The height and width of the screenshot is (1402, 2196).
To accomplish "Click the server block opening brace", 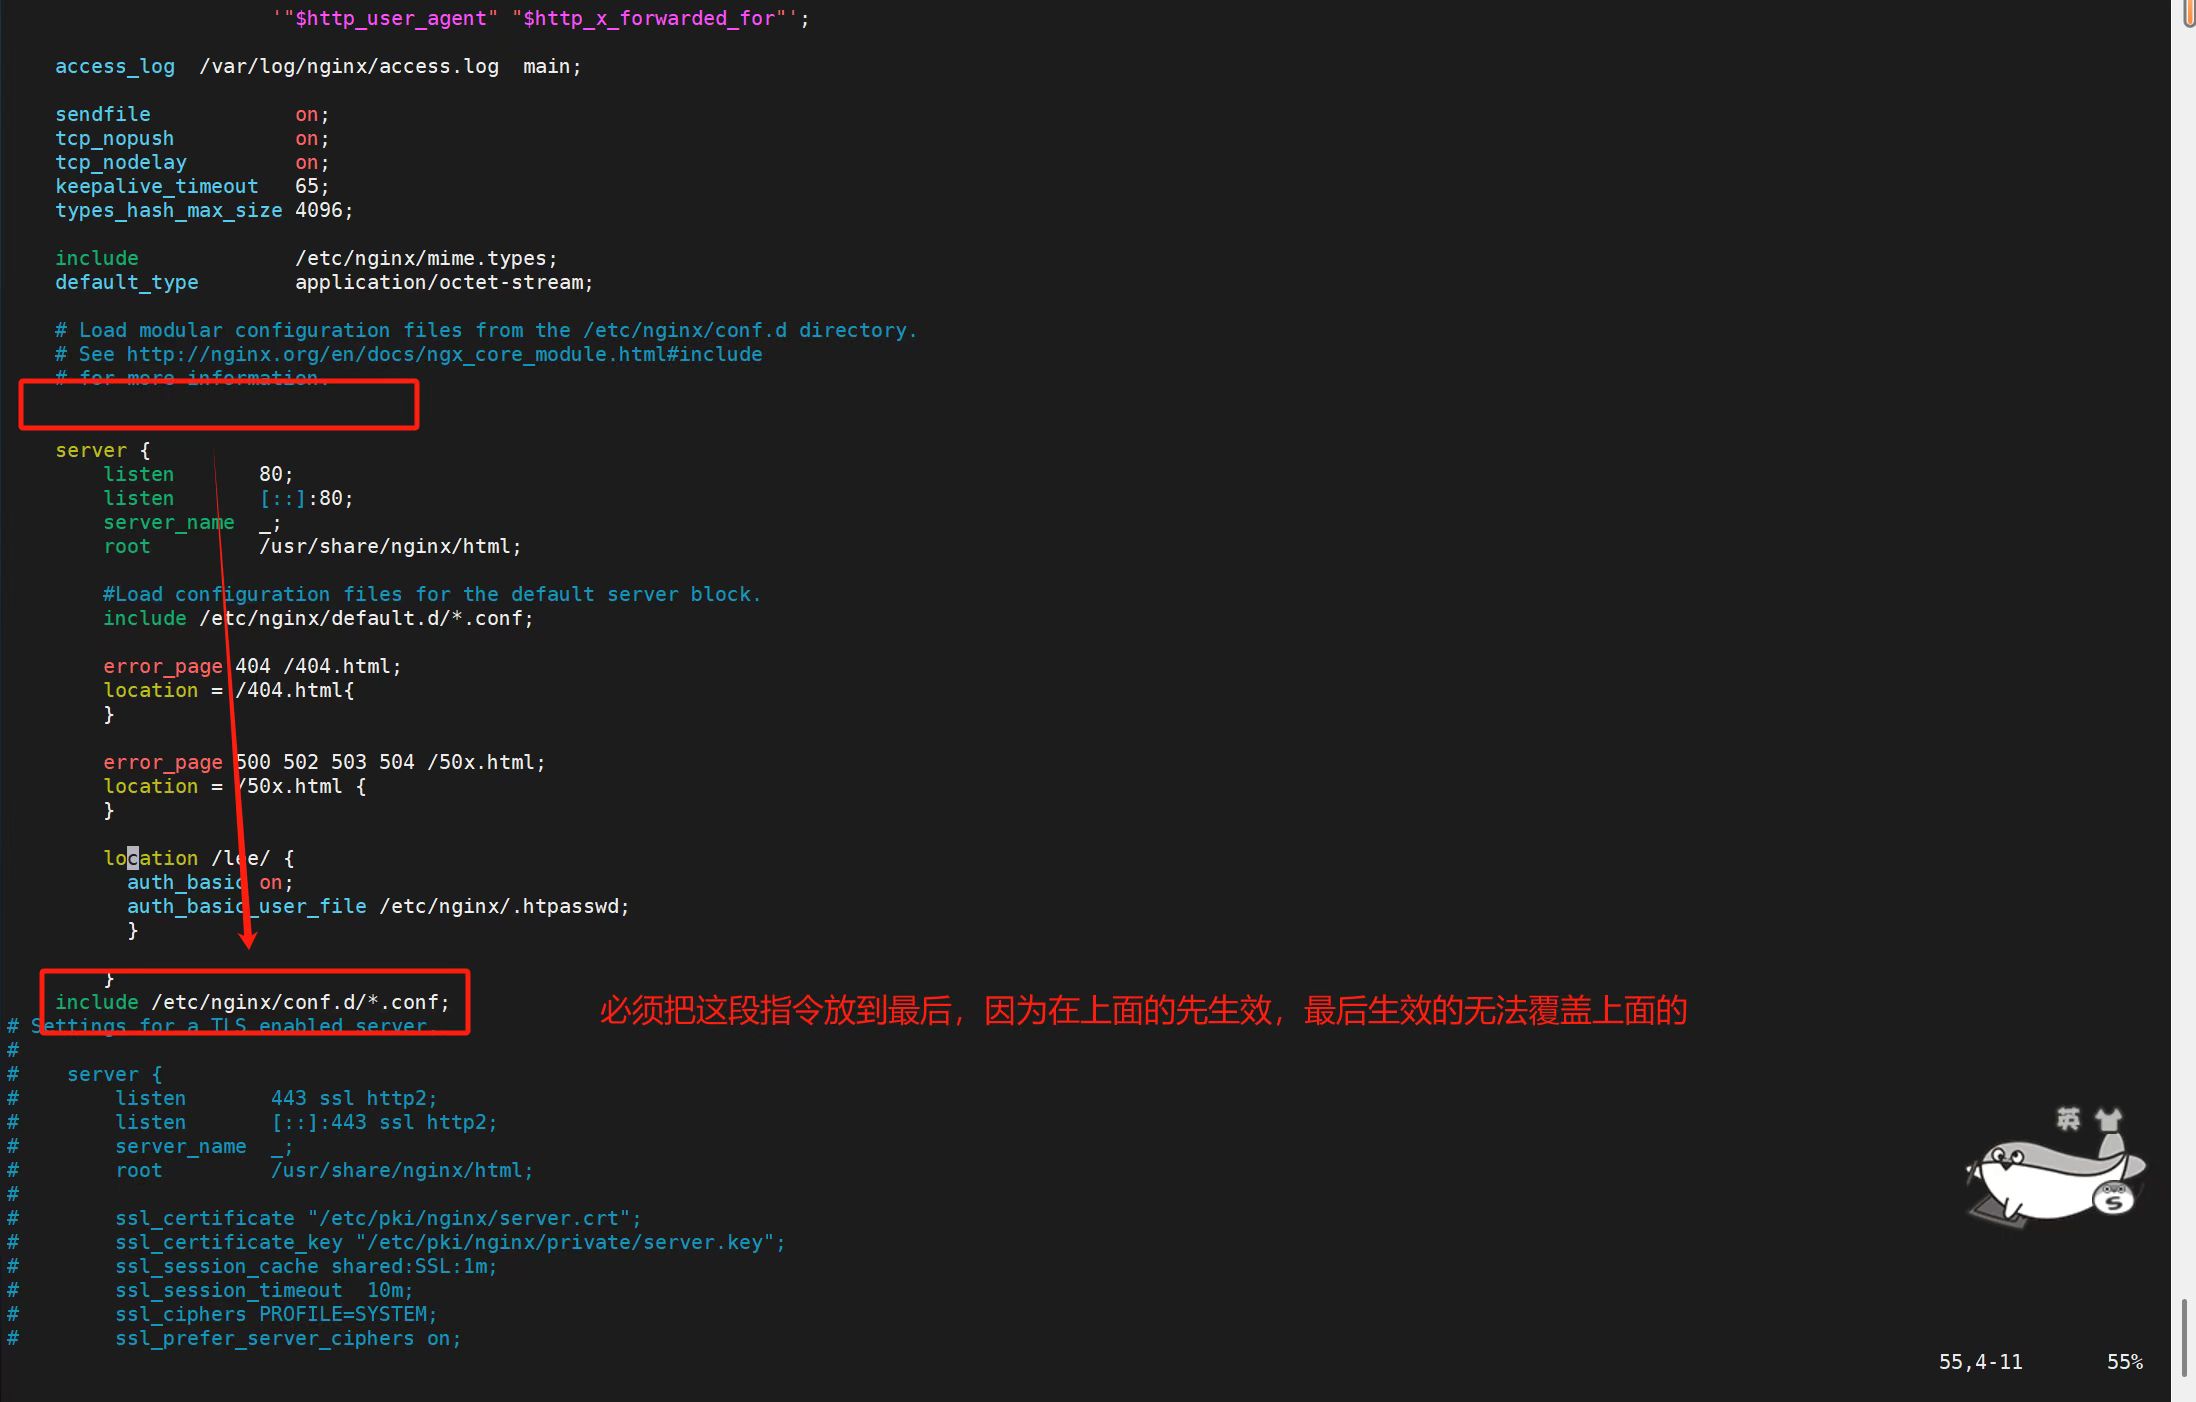I will pos(144,450).
